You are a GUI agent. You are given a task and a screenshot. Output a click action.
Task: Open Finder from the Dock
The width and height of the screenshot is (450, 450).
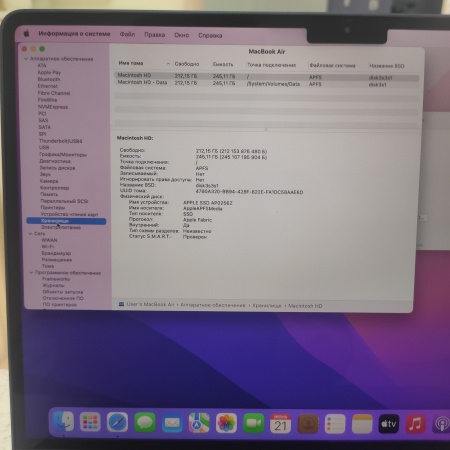point(63,421)
